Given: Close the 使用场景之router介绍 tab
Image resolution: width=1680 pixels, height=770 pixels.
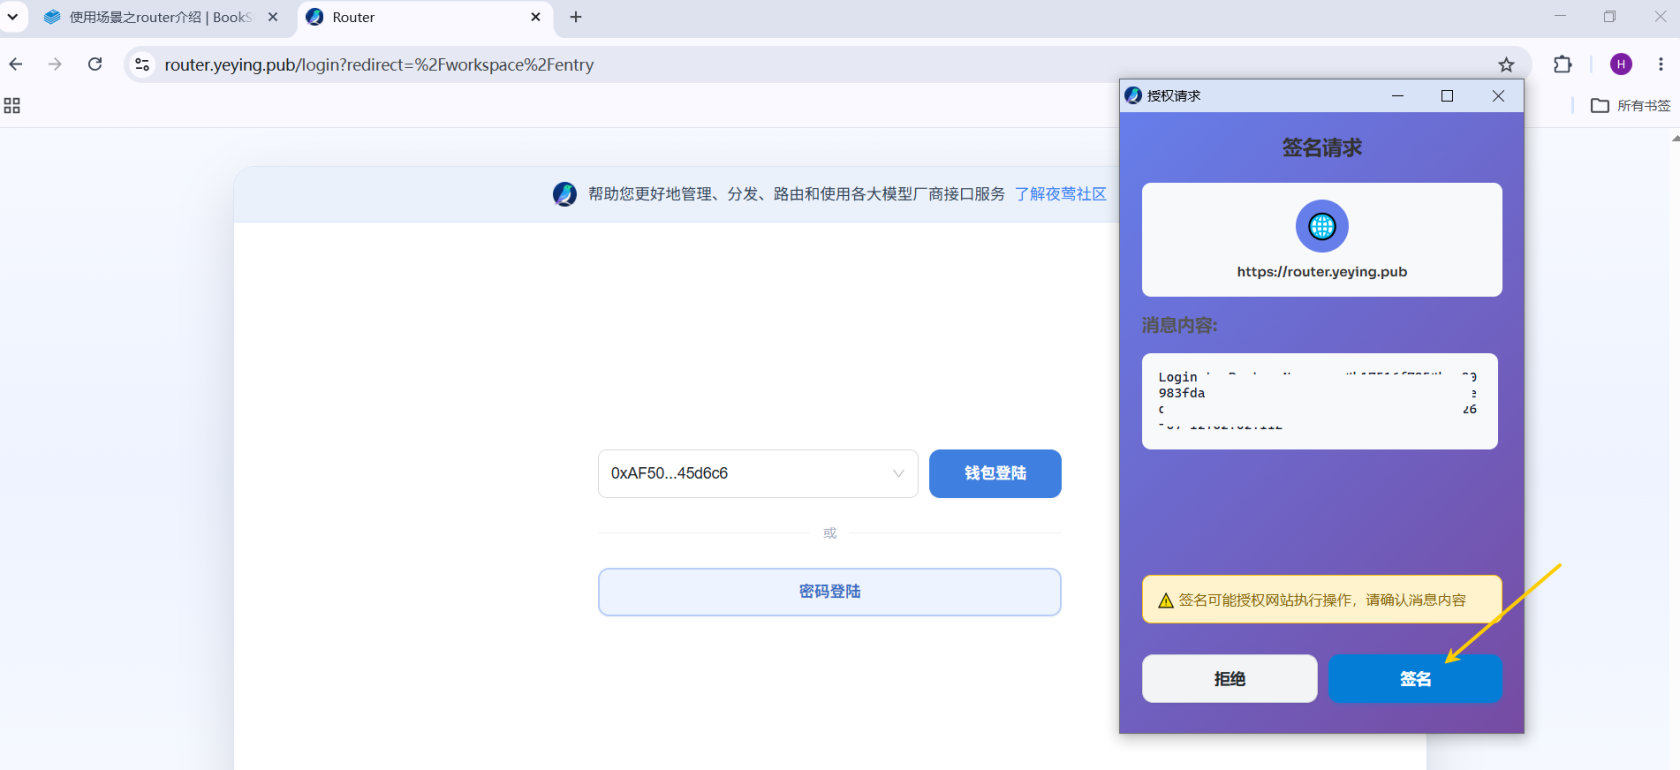Looking at the screenshot, I should coord(273,17).
